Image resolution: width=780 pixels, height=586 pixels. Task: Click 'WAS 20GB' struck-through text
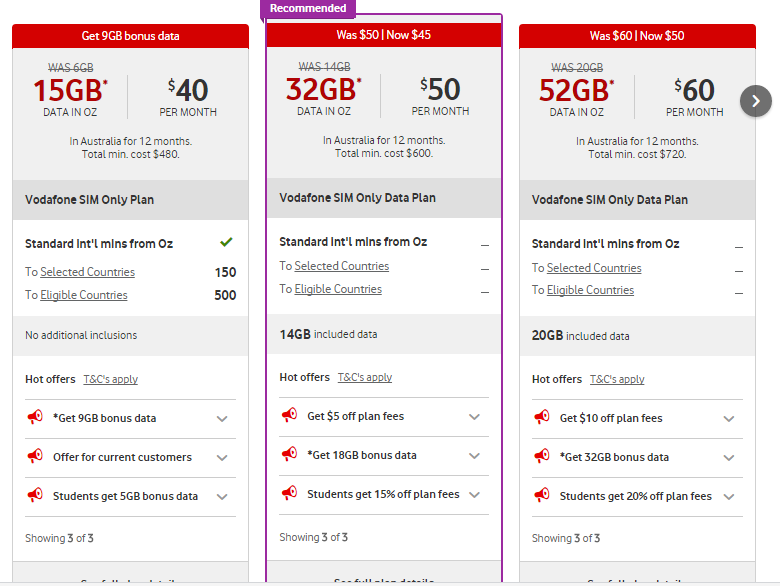click(x=577, y=68)
